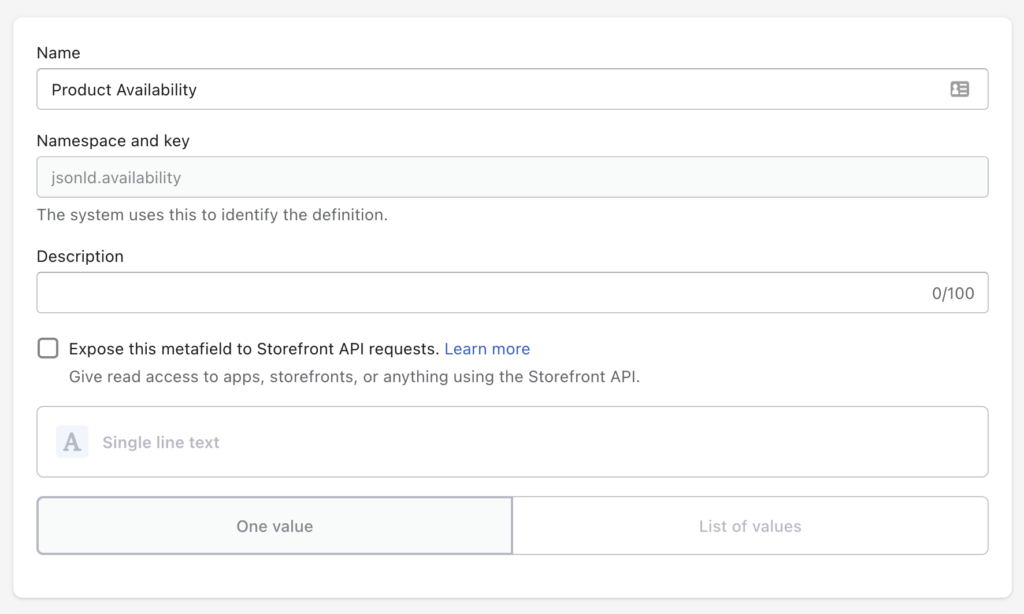Click the letter A text-type icon
Viewport: 1024px width, 614px height.
click(72, 442)
